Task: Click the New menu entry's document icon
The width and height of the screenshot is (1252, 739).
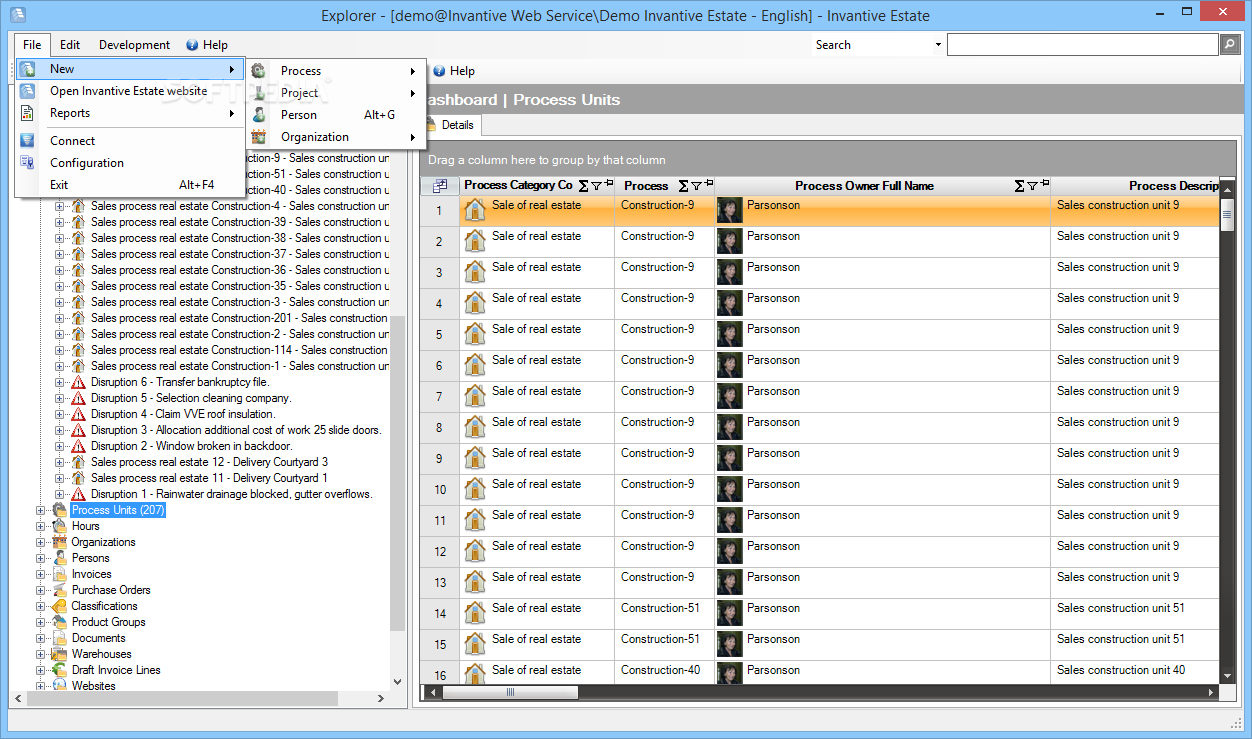Action: 27,69
